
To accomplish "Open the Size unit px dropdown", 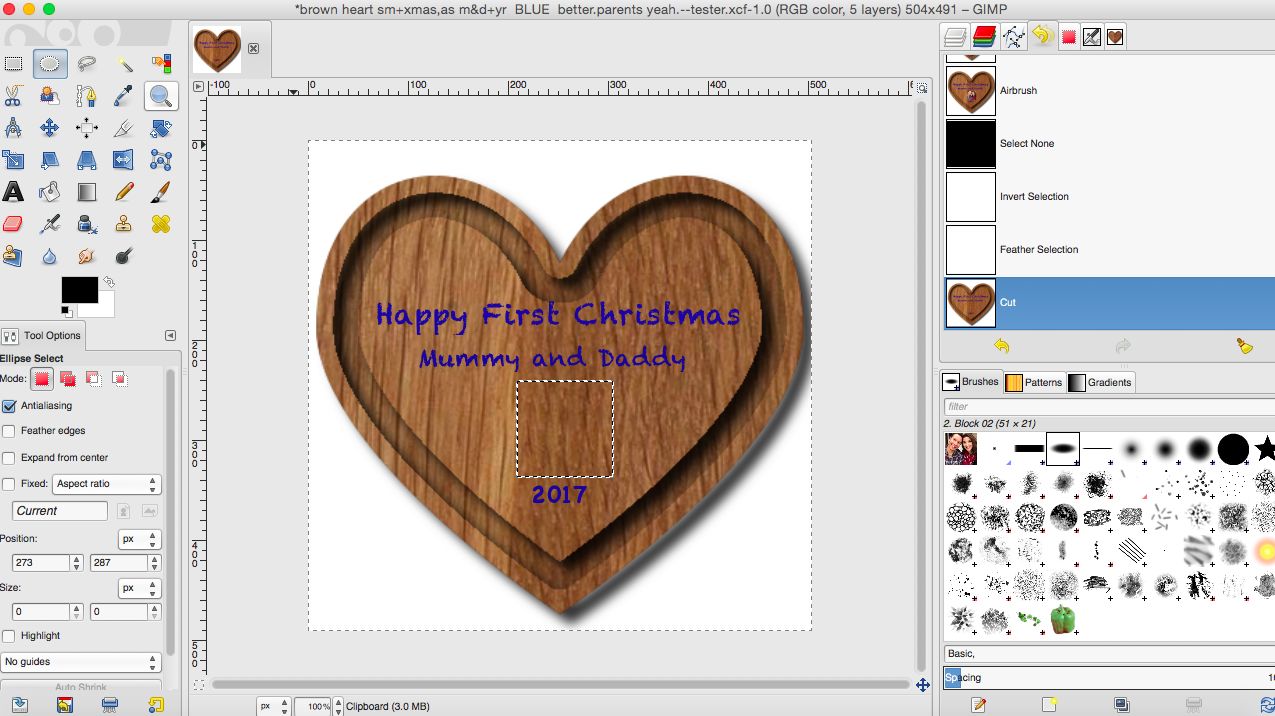I will 139,588.
